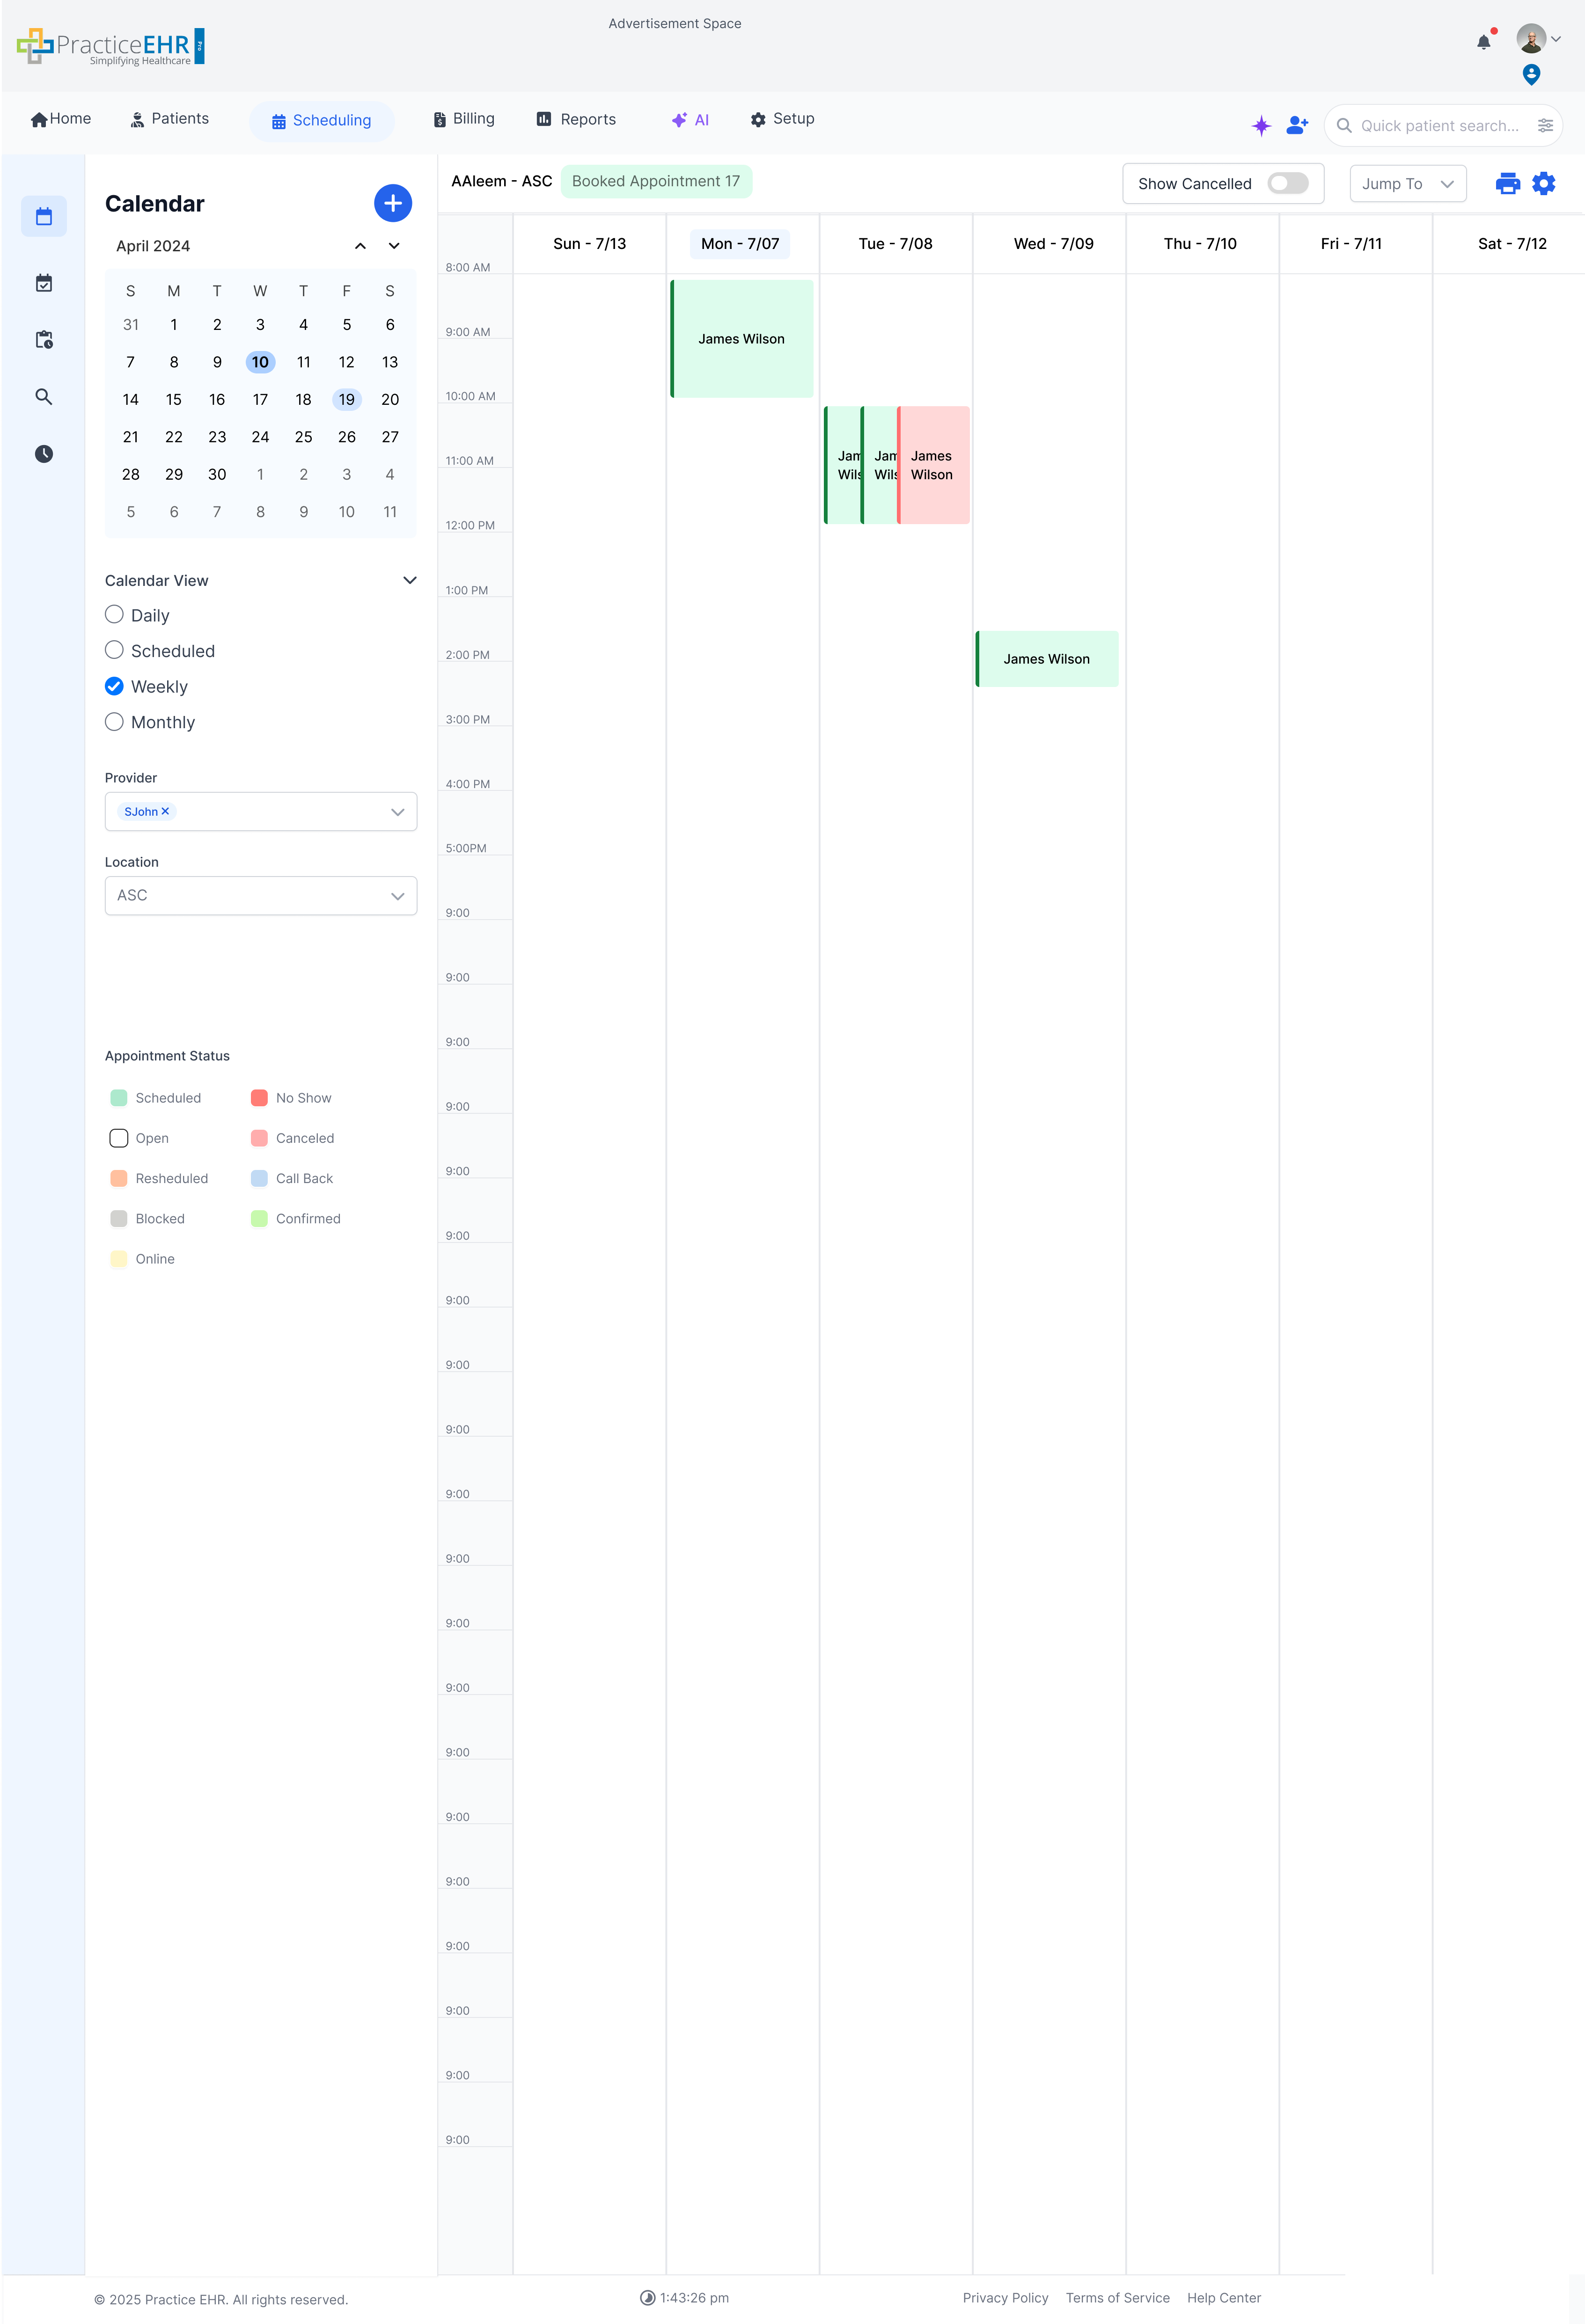Open the Privacy Policy link in footer
This screenshot has width=1585, height=2324.
pos(1006,2297)
